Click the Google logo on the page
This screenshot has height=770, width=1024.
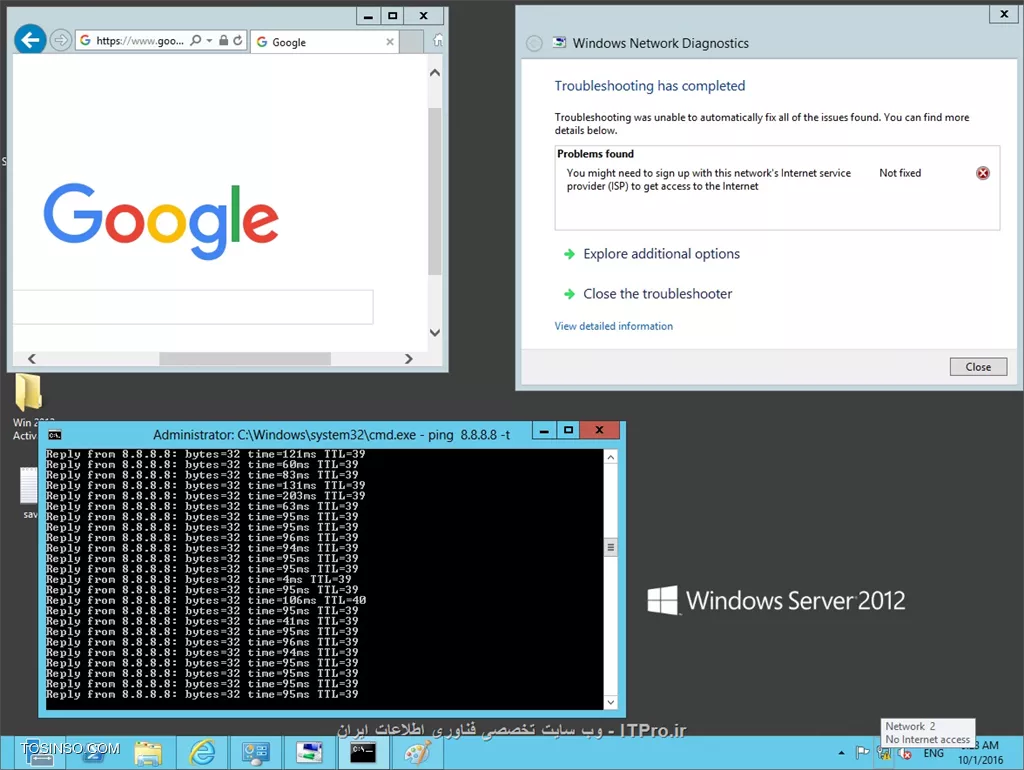click(x=161, y=220)
